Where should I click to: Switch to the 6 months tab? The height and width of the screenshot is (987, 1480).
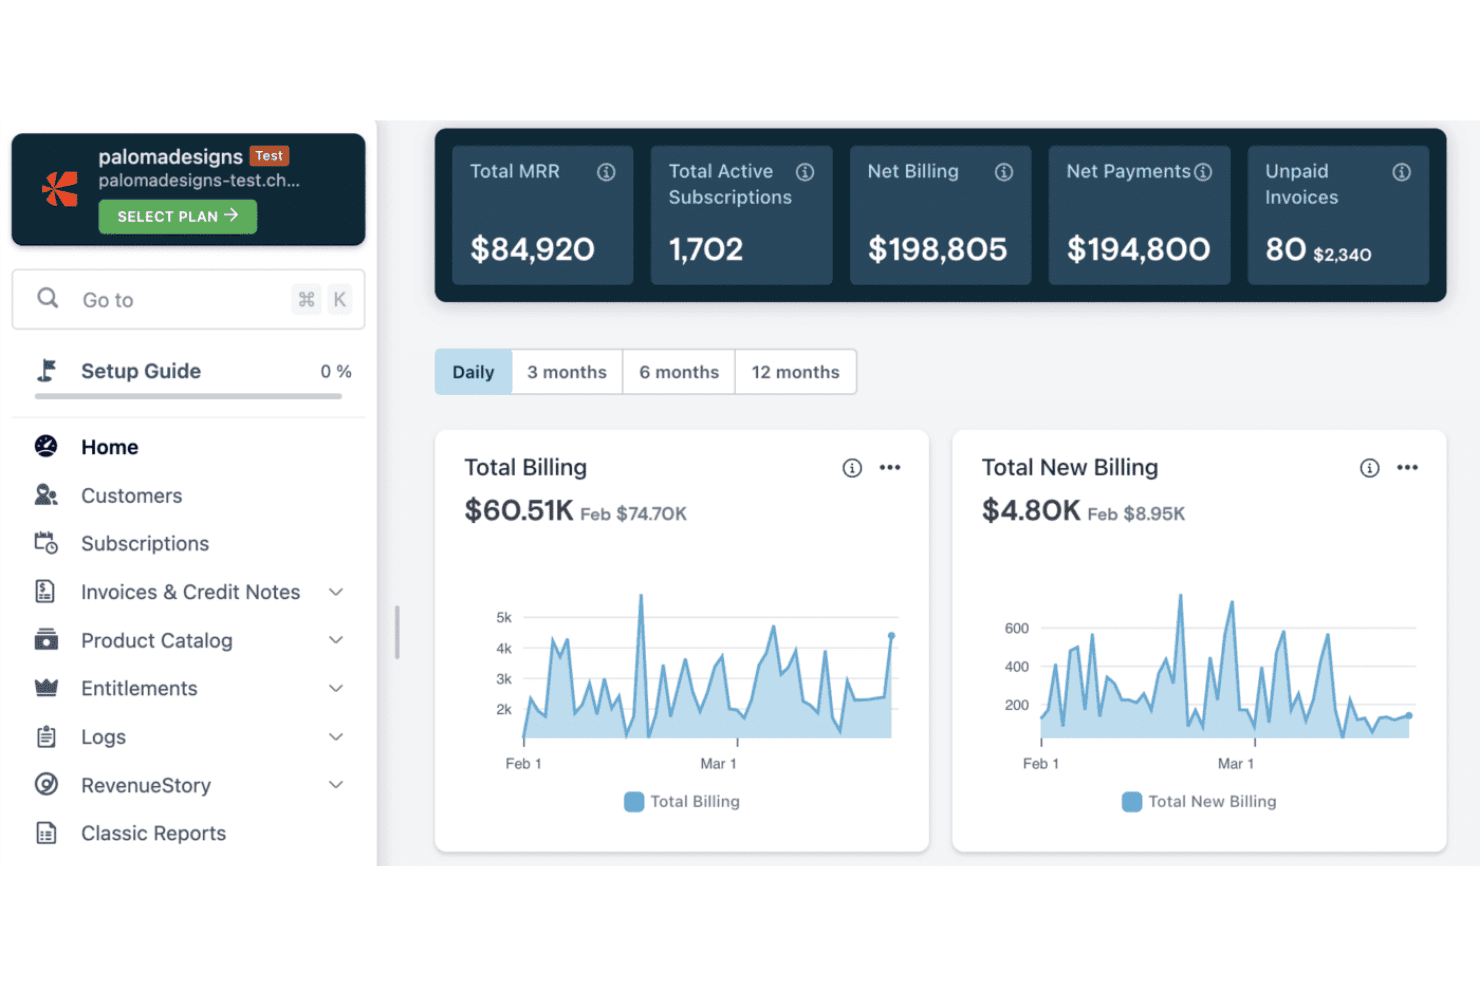679,372
